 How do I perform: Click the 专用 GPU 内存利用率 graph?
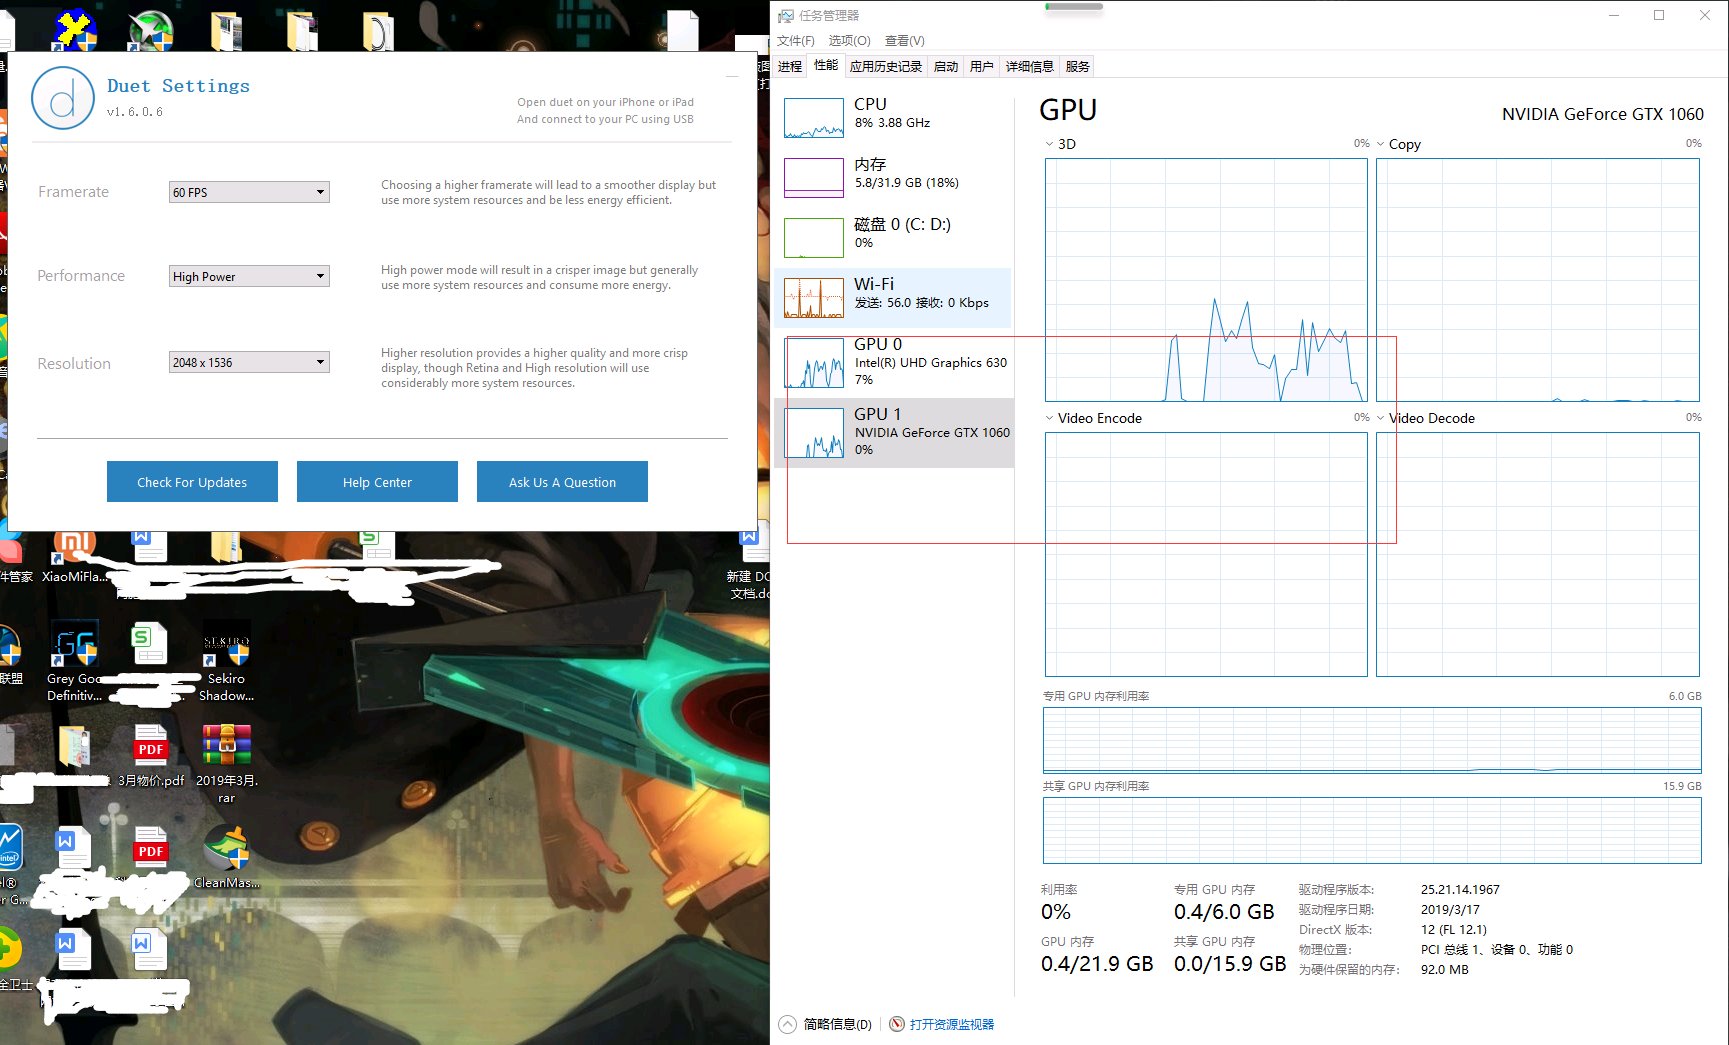click(1372, 740)
